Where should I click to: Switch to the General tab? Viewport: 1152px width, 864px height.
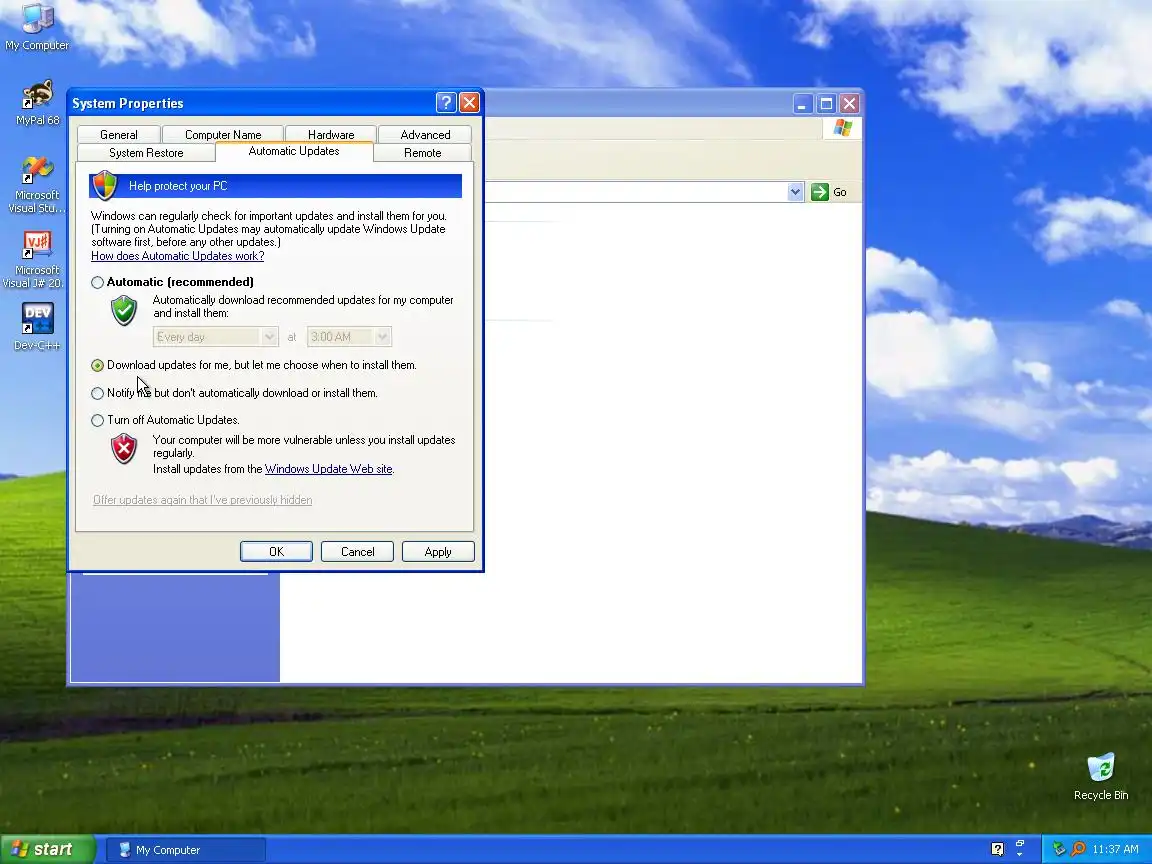point(118,134)
